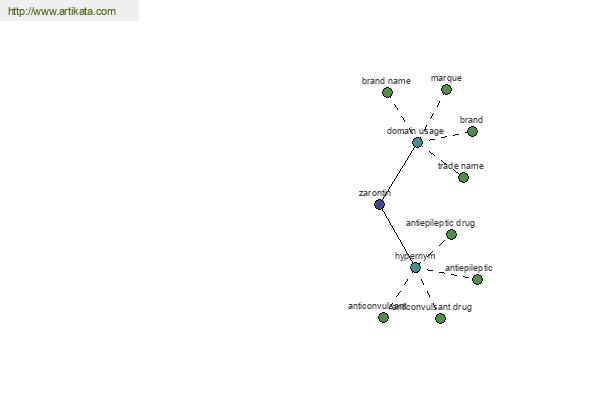Click the antiepileptic drug node circle

(452, 234)
